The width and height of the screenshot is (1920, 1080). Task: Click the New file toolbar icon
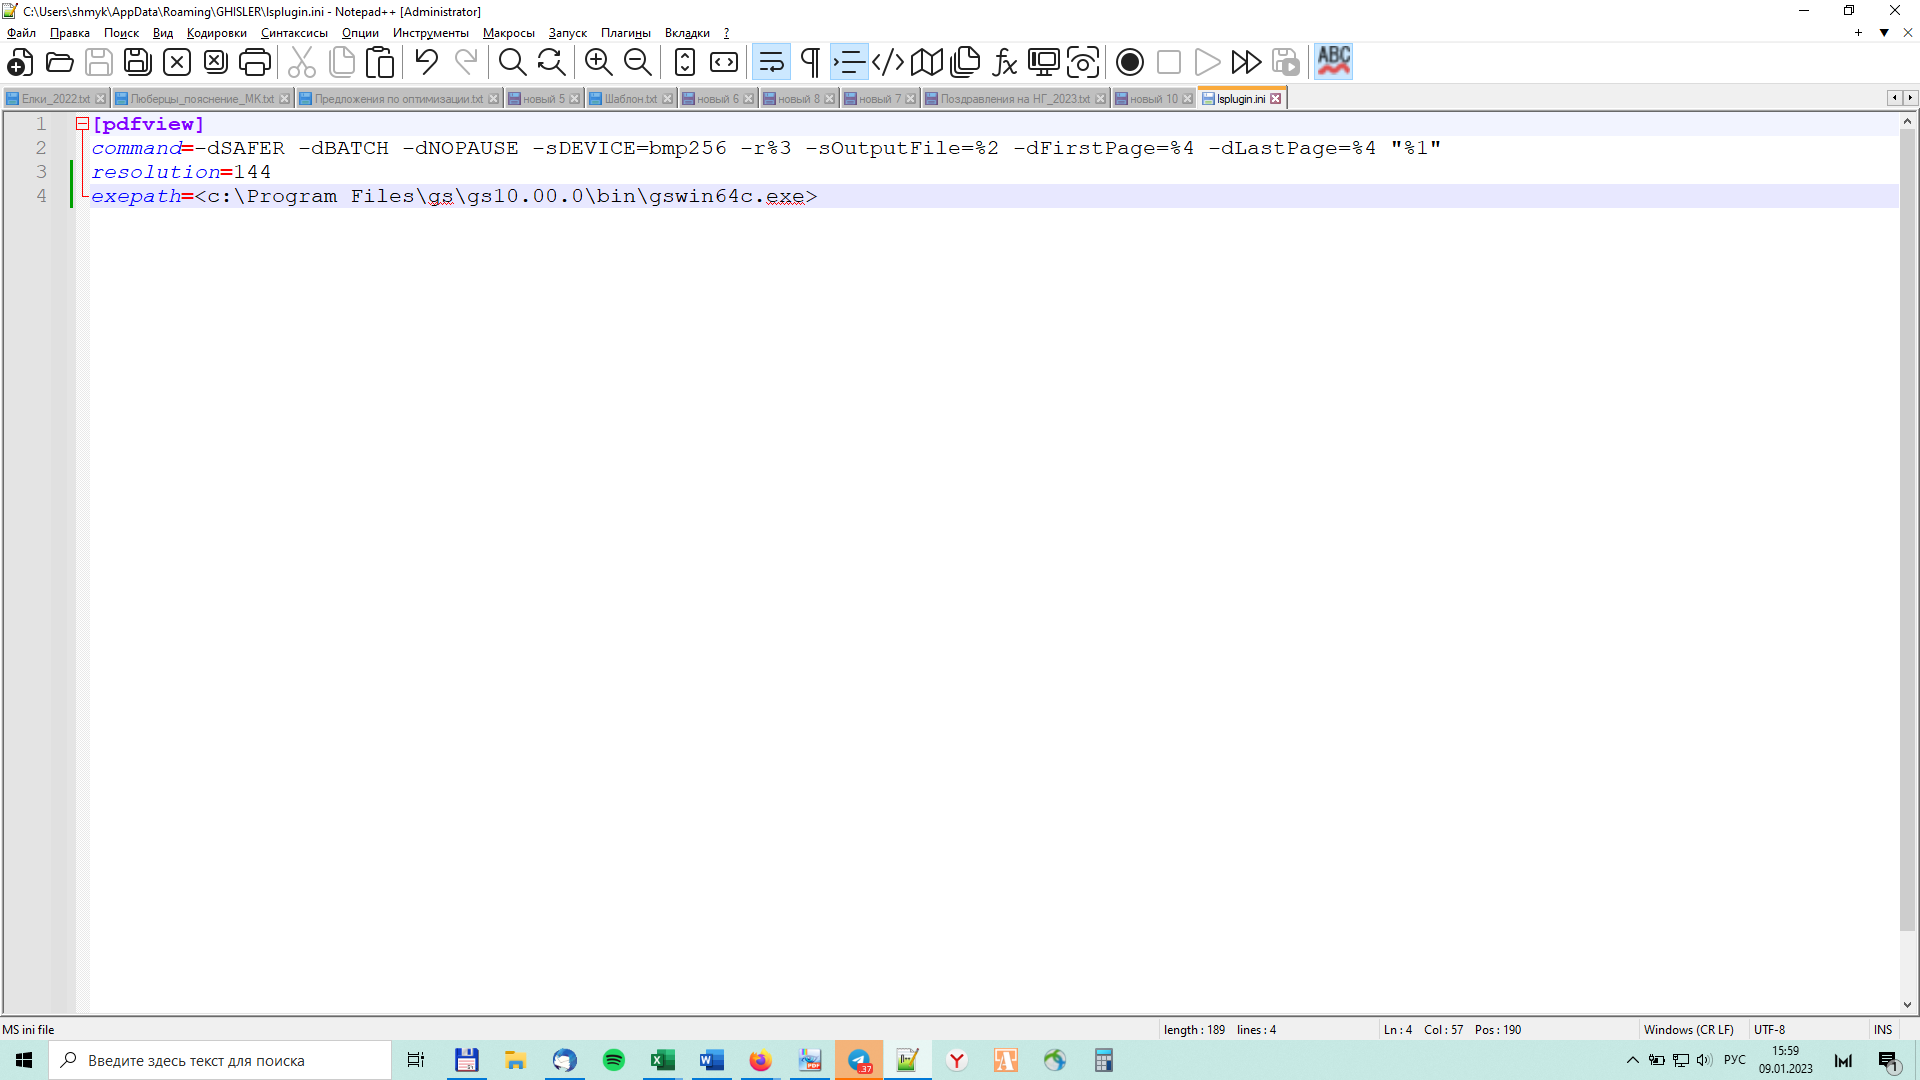tap(20, 62)
